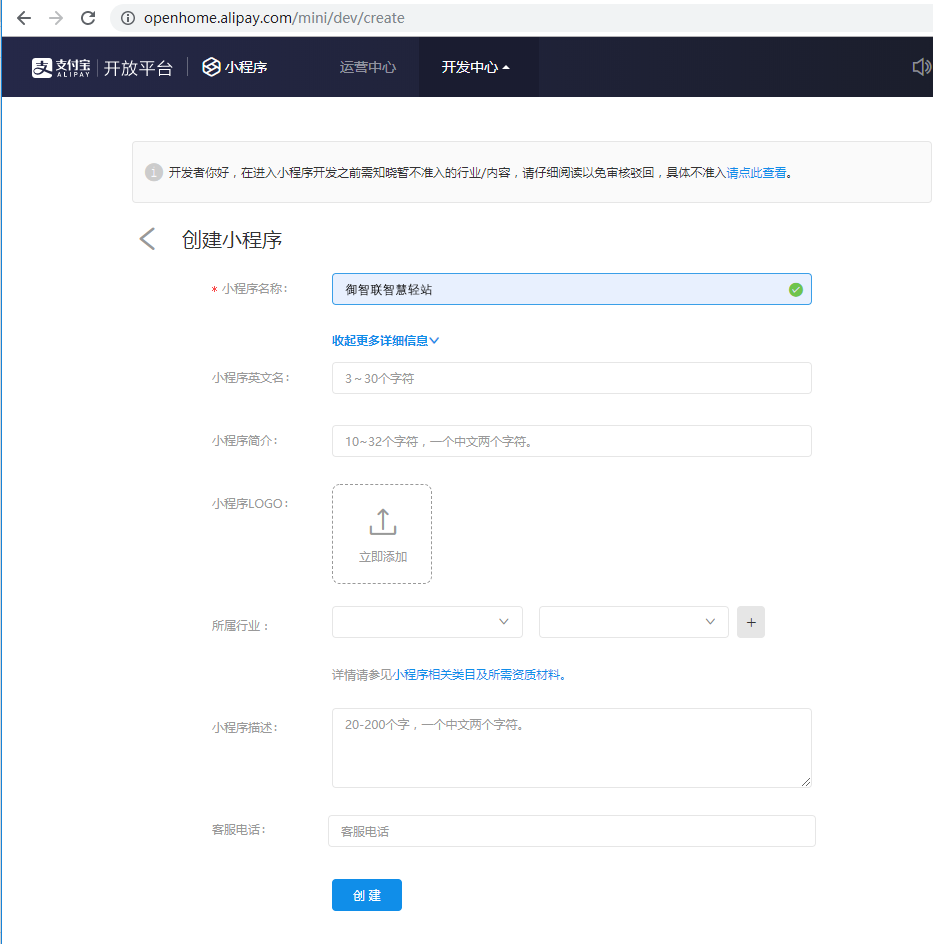Click the info circle icon in the notice banner
This screenshot has width=933, height=944.
pyautogui.click(x=153, y=171)
